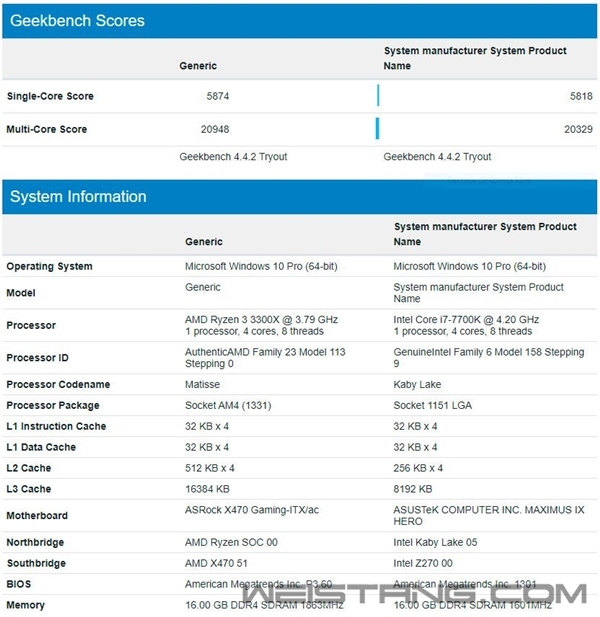The image size is (600, 617).
Task: Click the Geekbench Scores section header
Action: (77, 20)
